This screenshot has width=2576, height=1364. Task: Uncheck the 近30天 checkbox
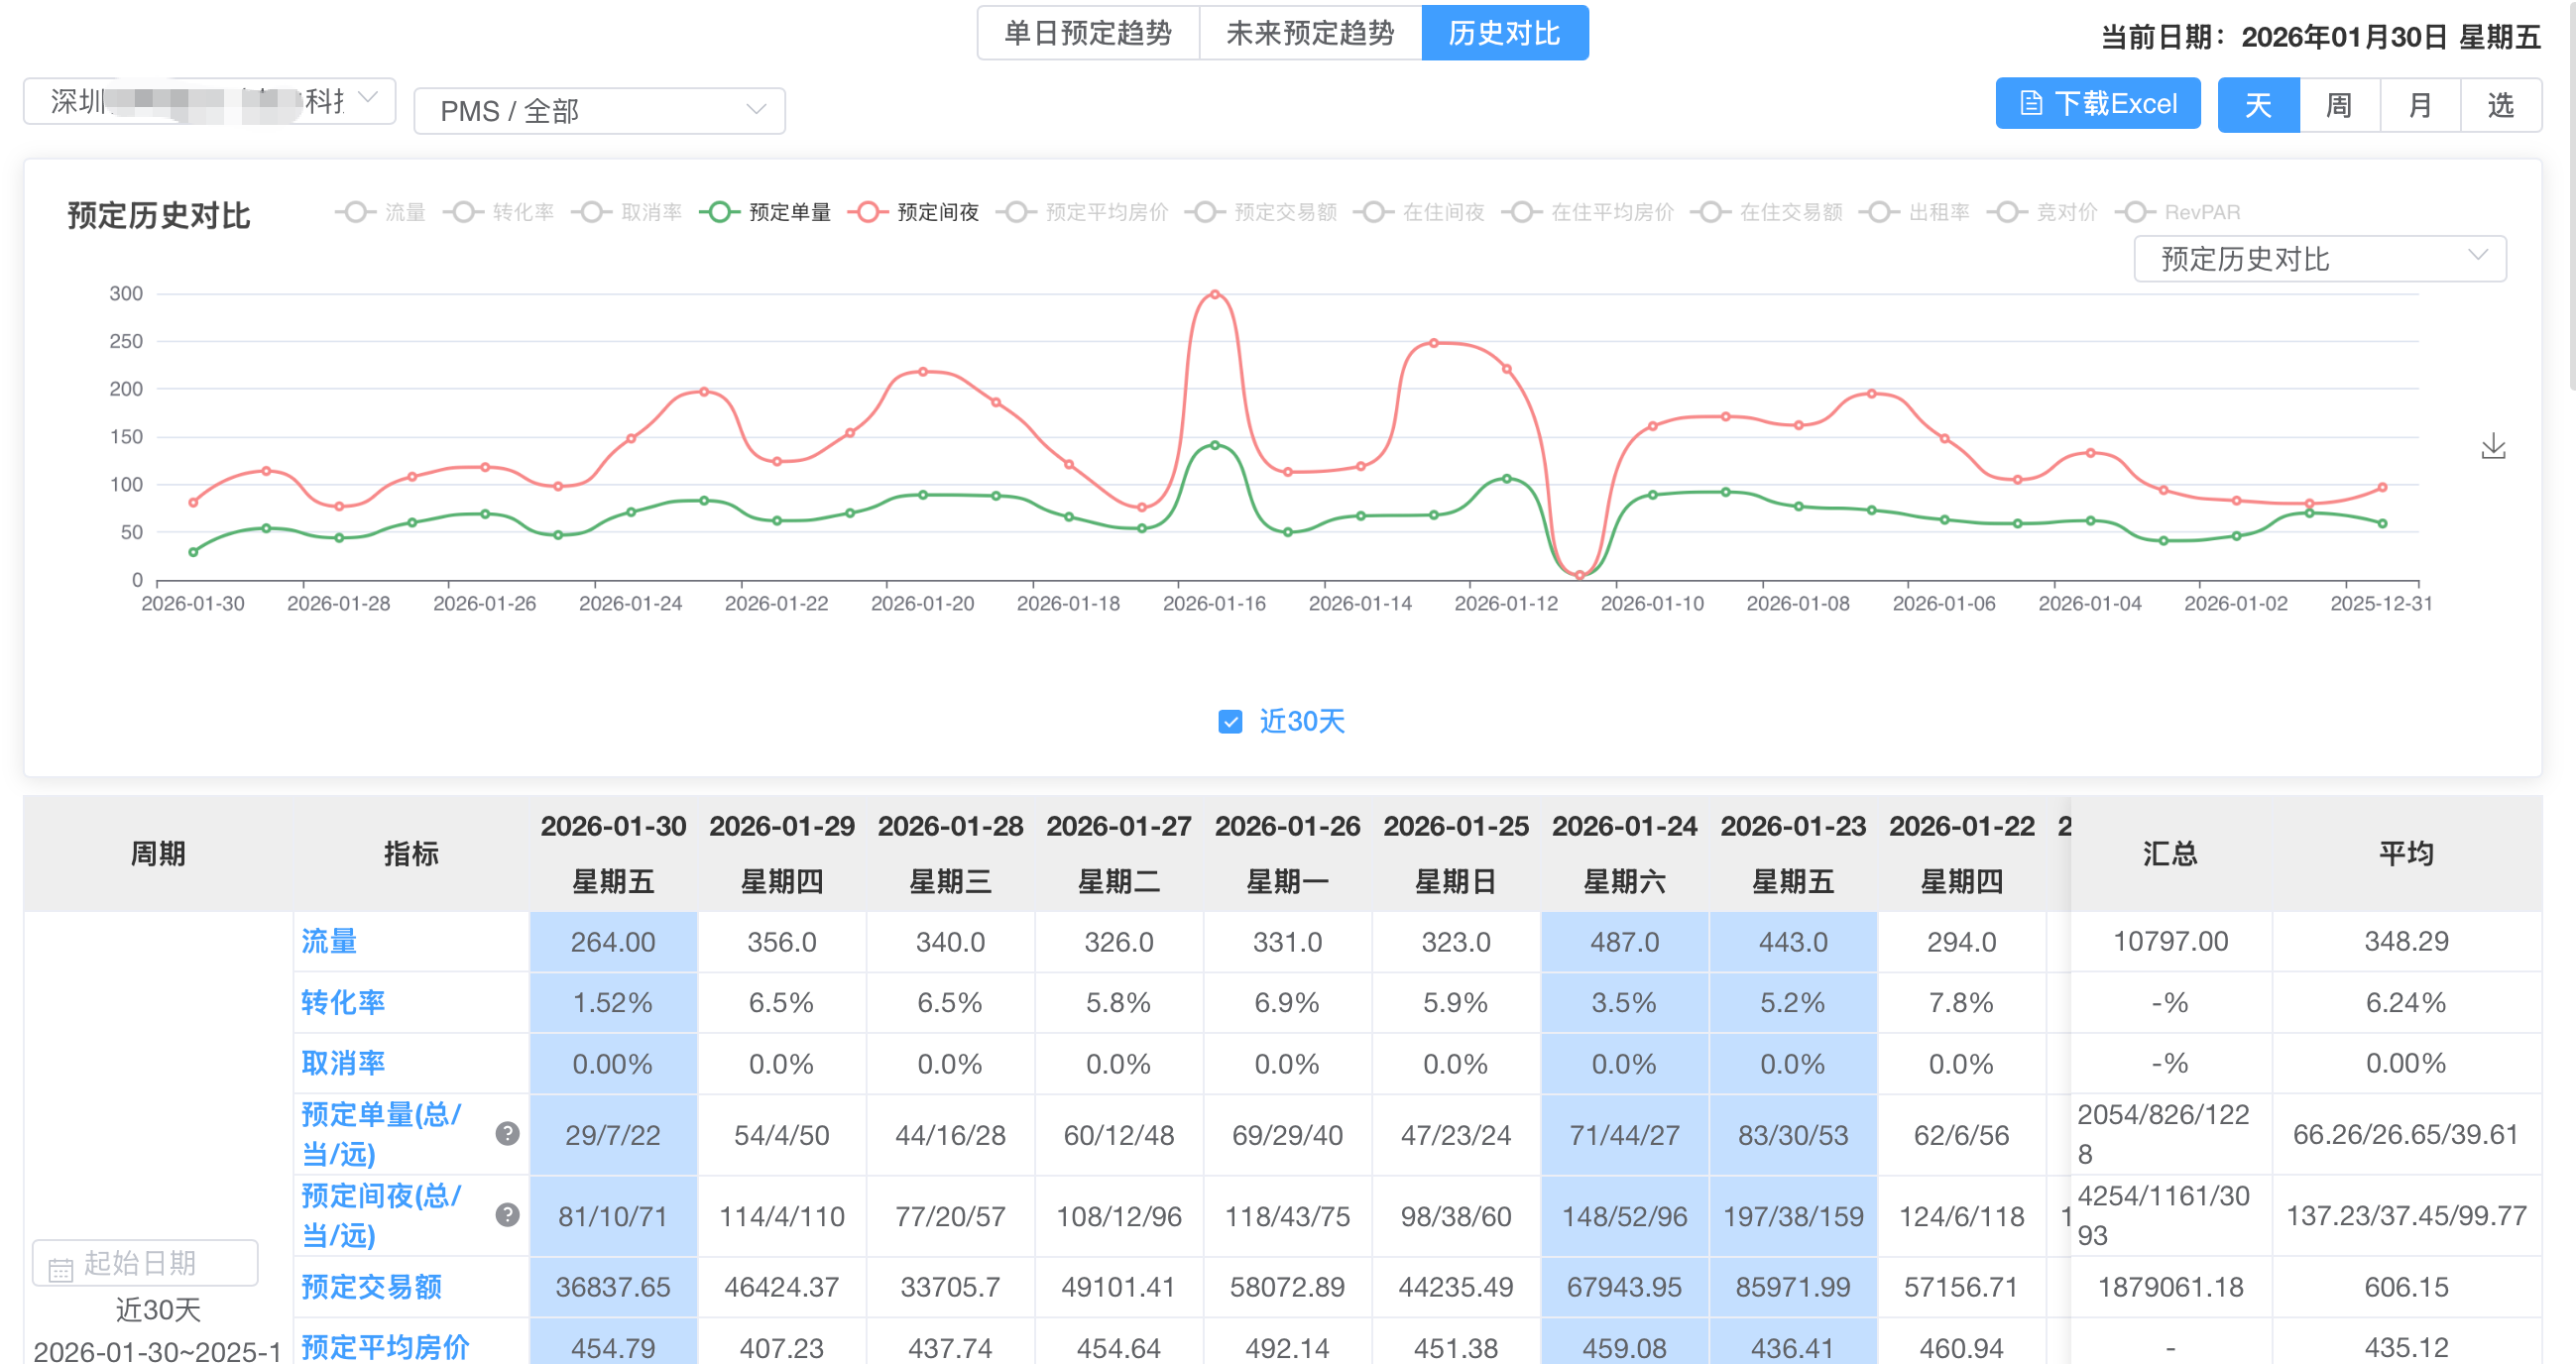pos(1230,721)
